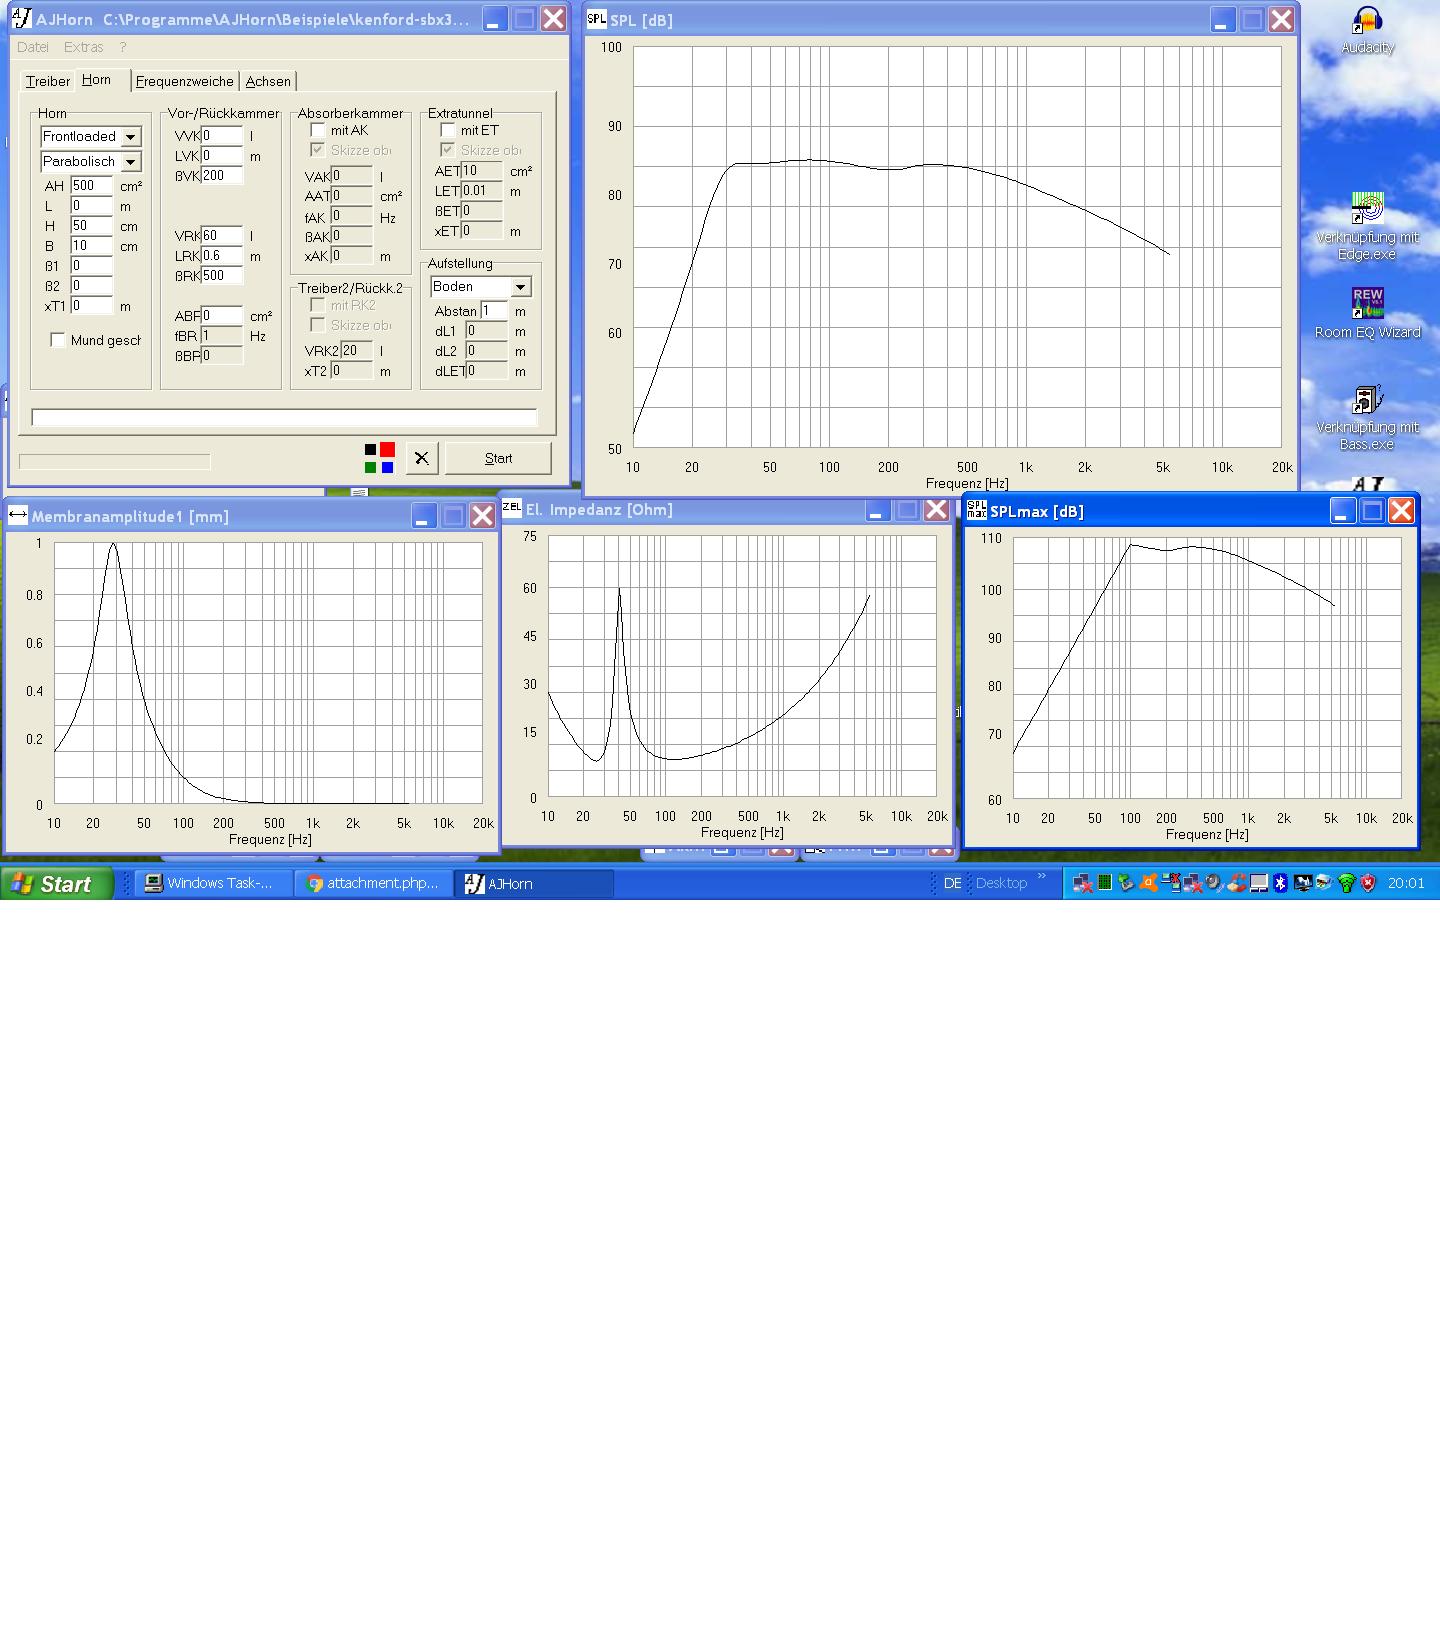The height and width of the screenshot is (1647, 1440).
Task: Click the AH horn area input field
Action: pos(91,186)
